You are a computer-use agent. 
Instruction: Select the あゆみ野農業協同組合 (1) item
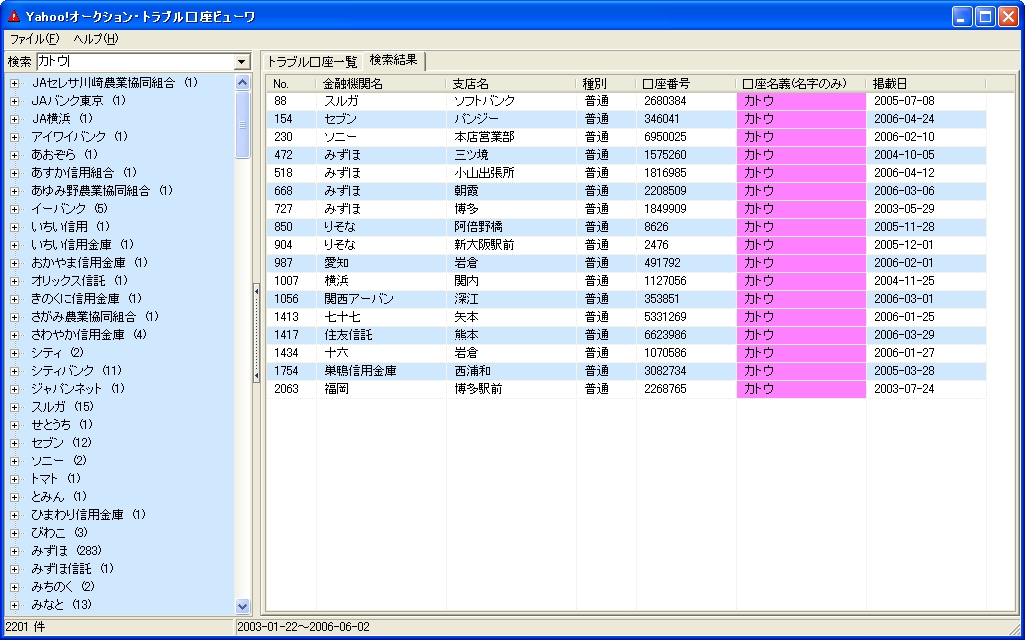[x=101, y=191]
